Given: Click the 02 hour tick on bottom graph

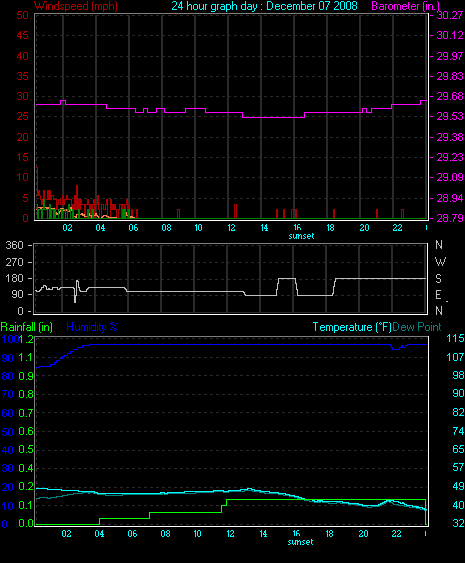Looking at the screenshot, I should click(x=66, y=534).
